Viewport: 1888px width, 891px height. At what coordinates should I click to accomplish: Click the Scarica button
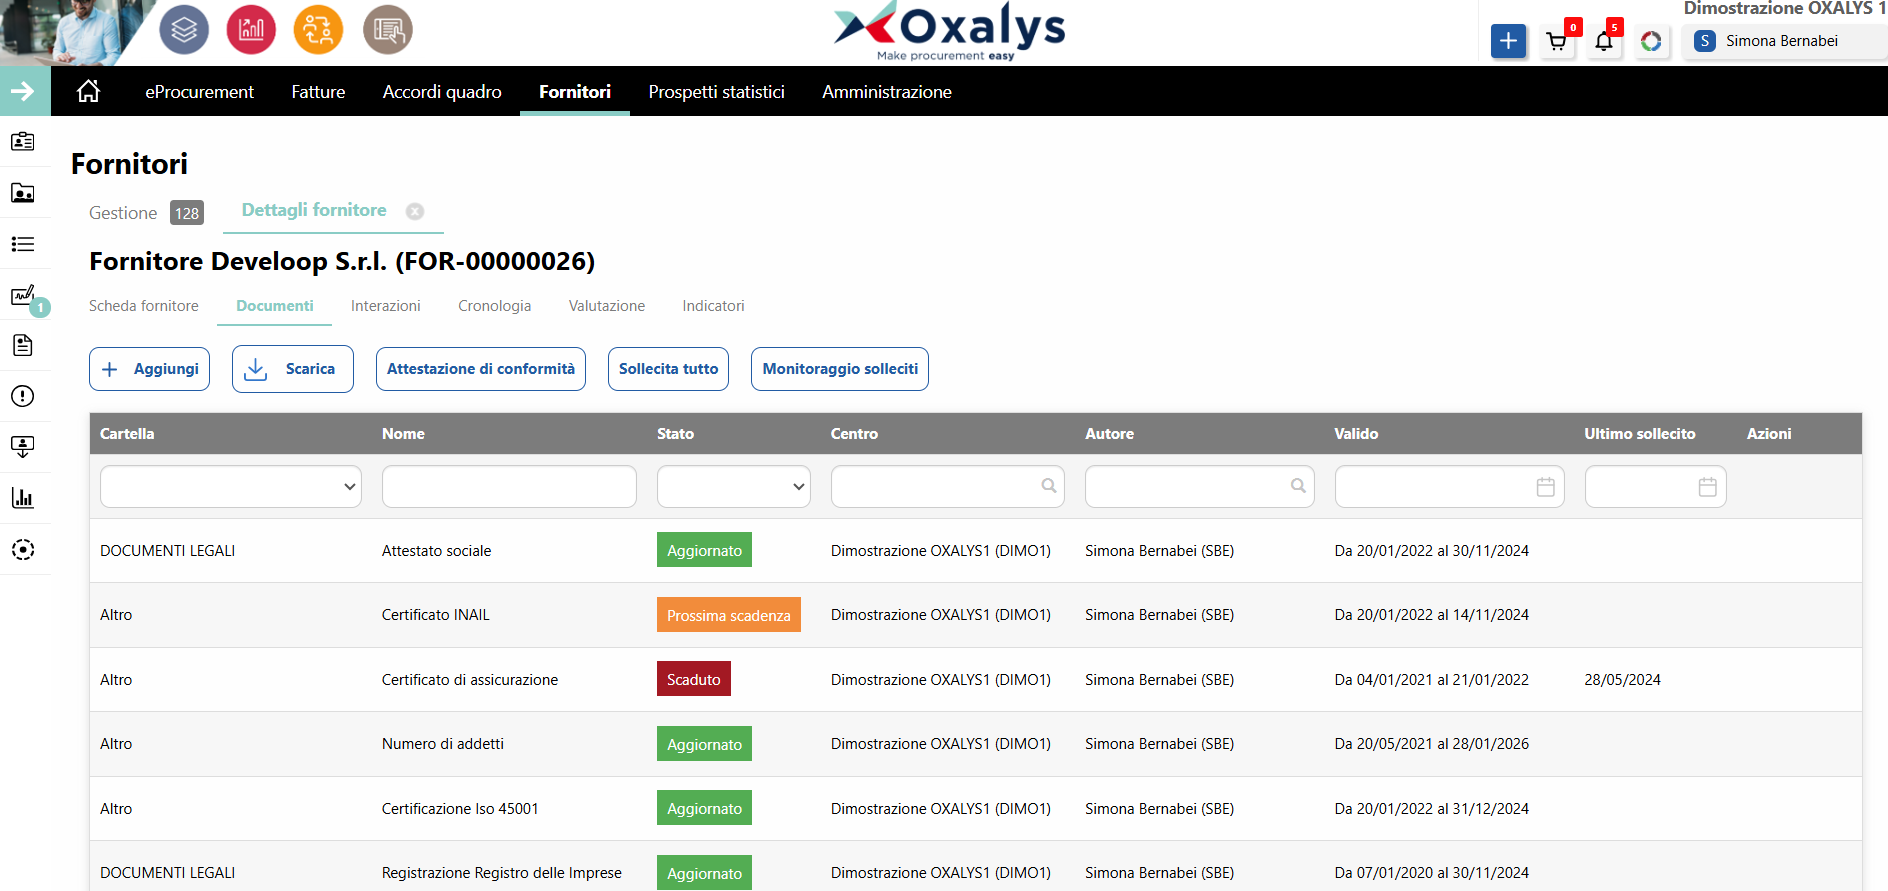[293, 369]
